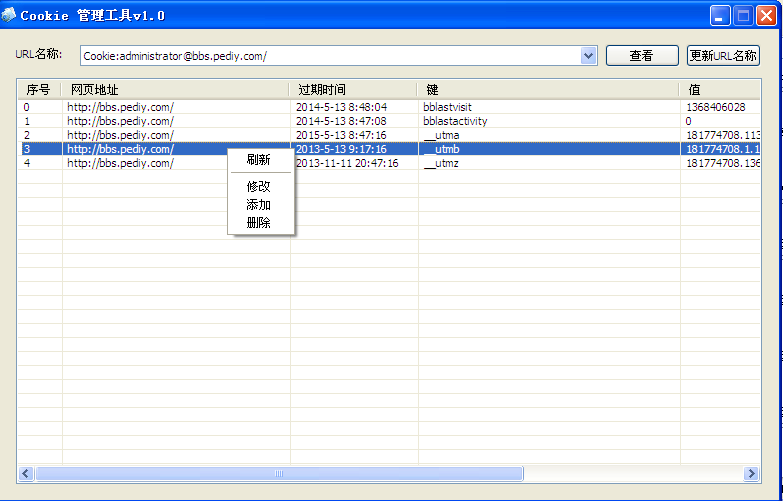Select 添加 in the context menu
This screenshot has height=501, width=783.
click(259, 205)
